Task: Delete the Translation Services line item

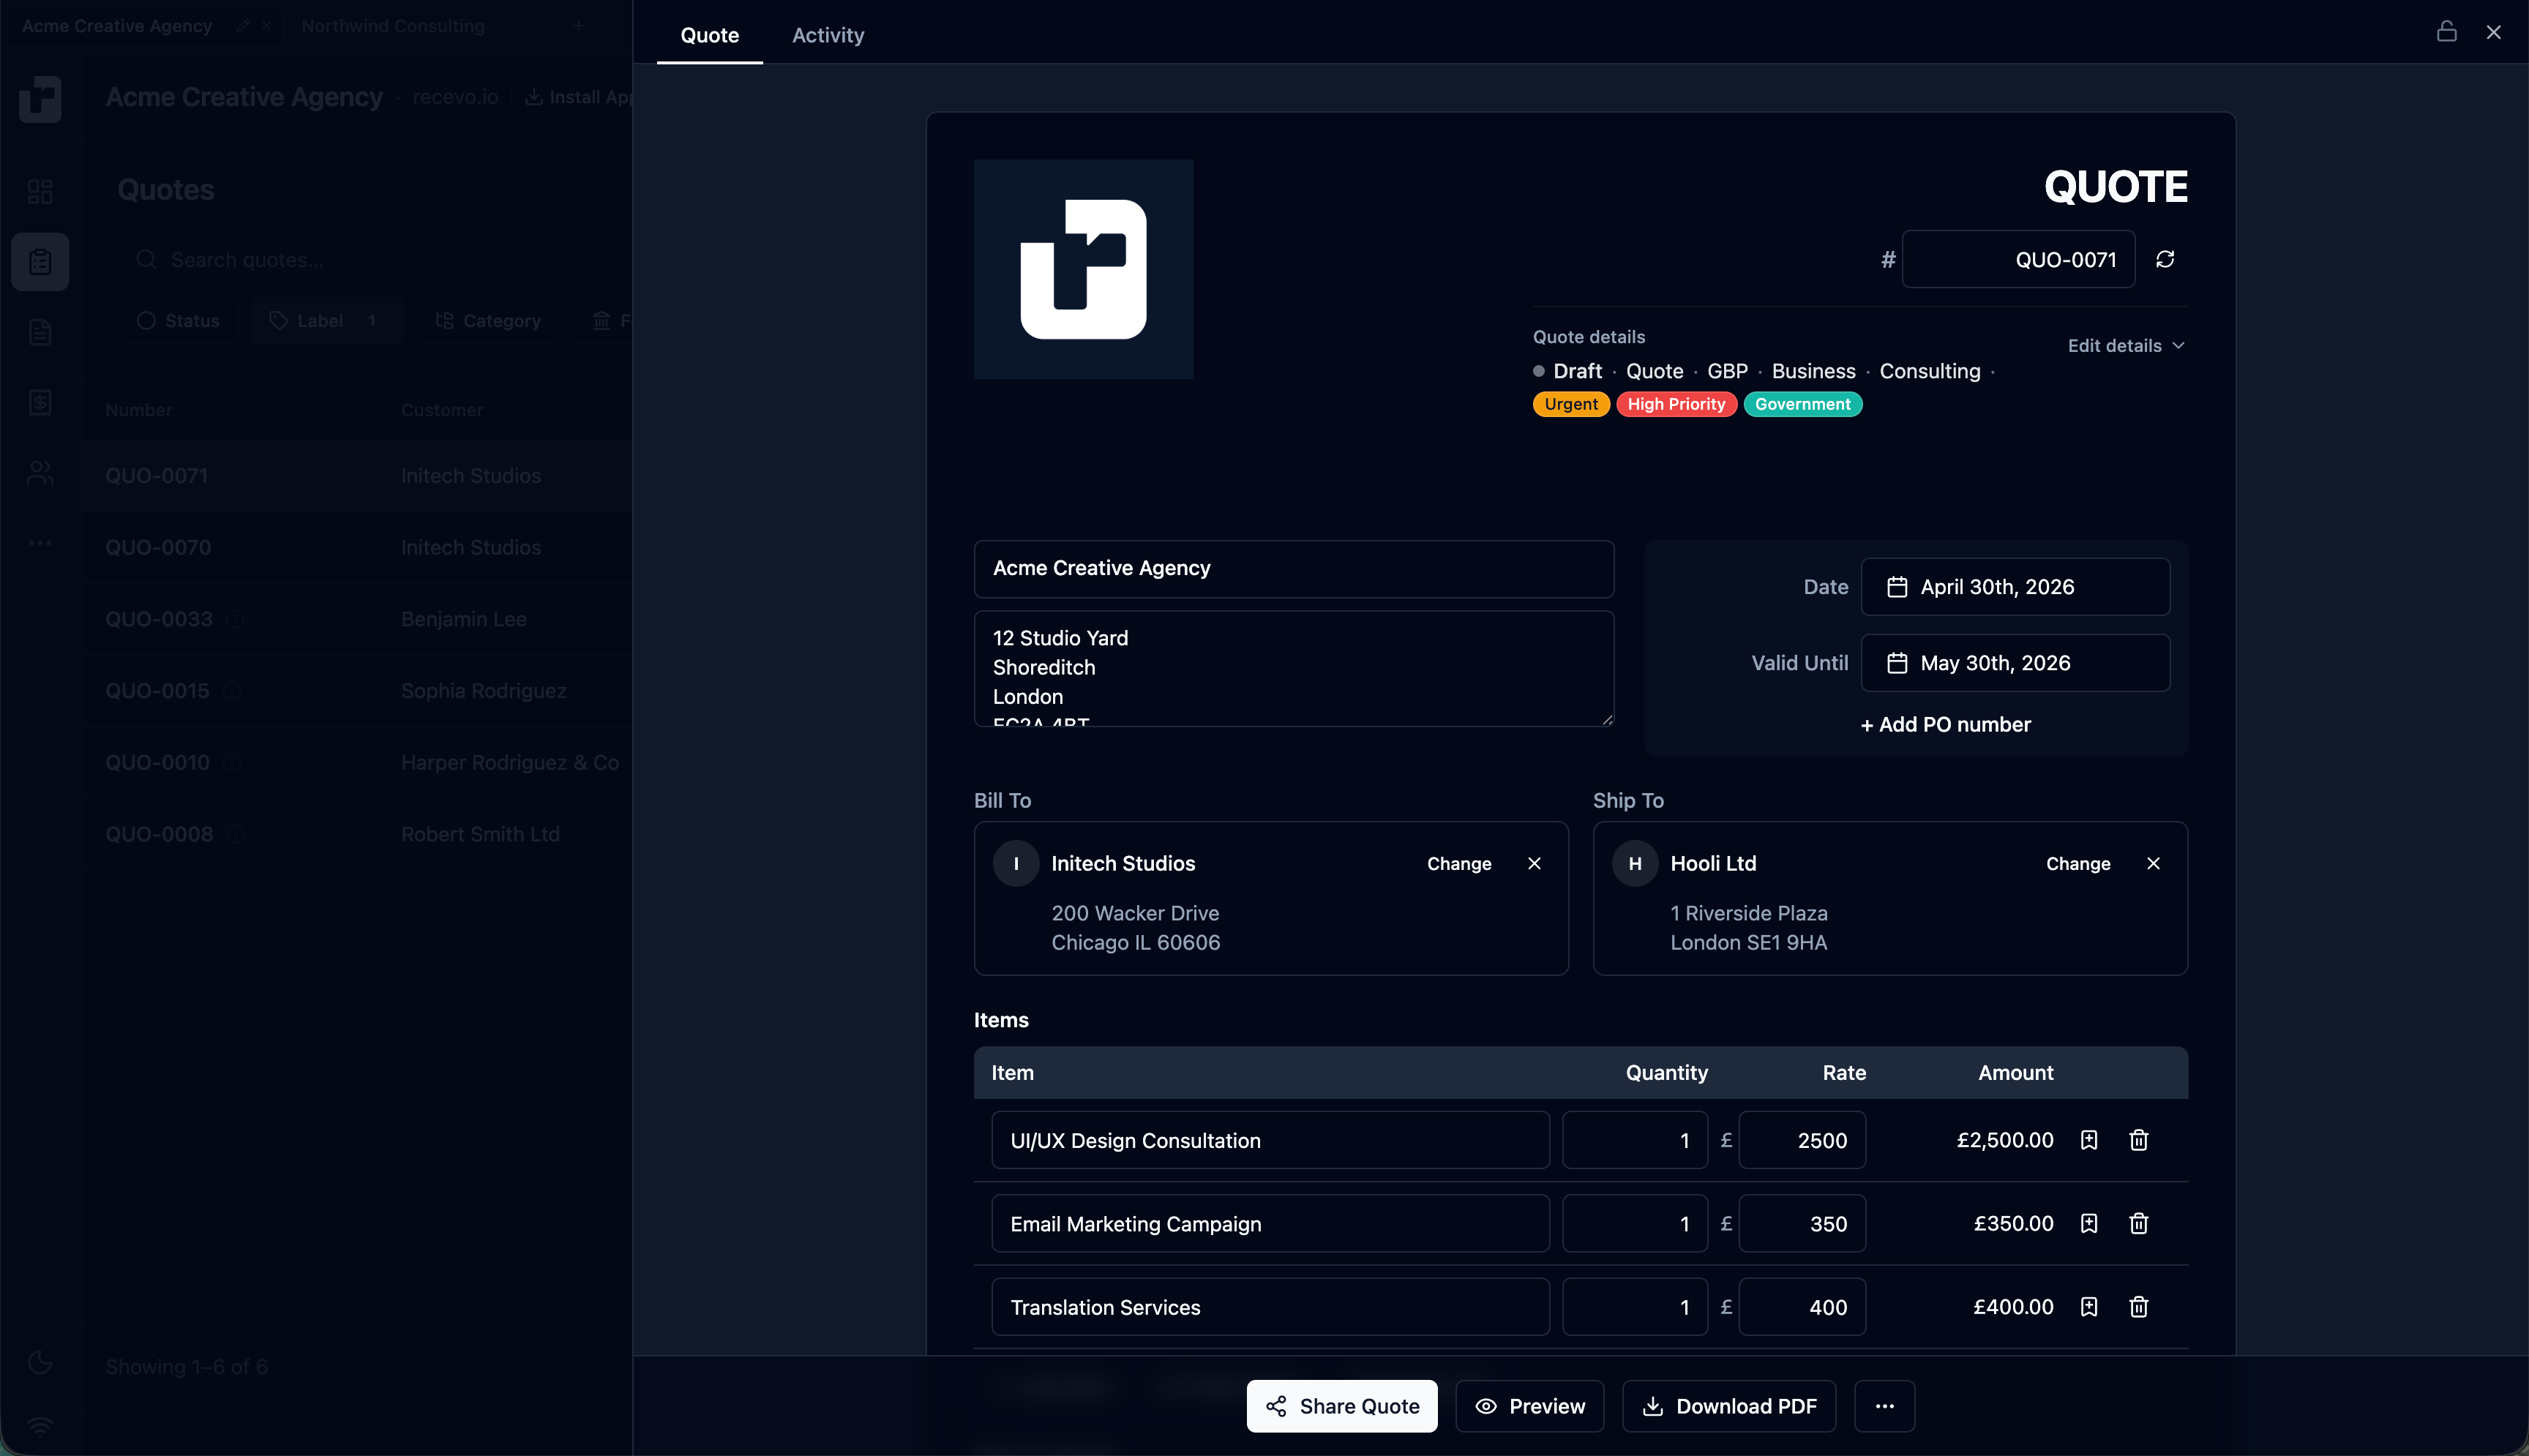Action: tap(2138, 1307)
